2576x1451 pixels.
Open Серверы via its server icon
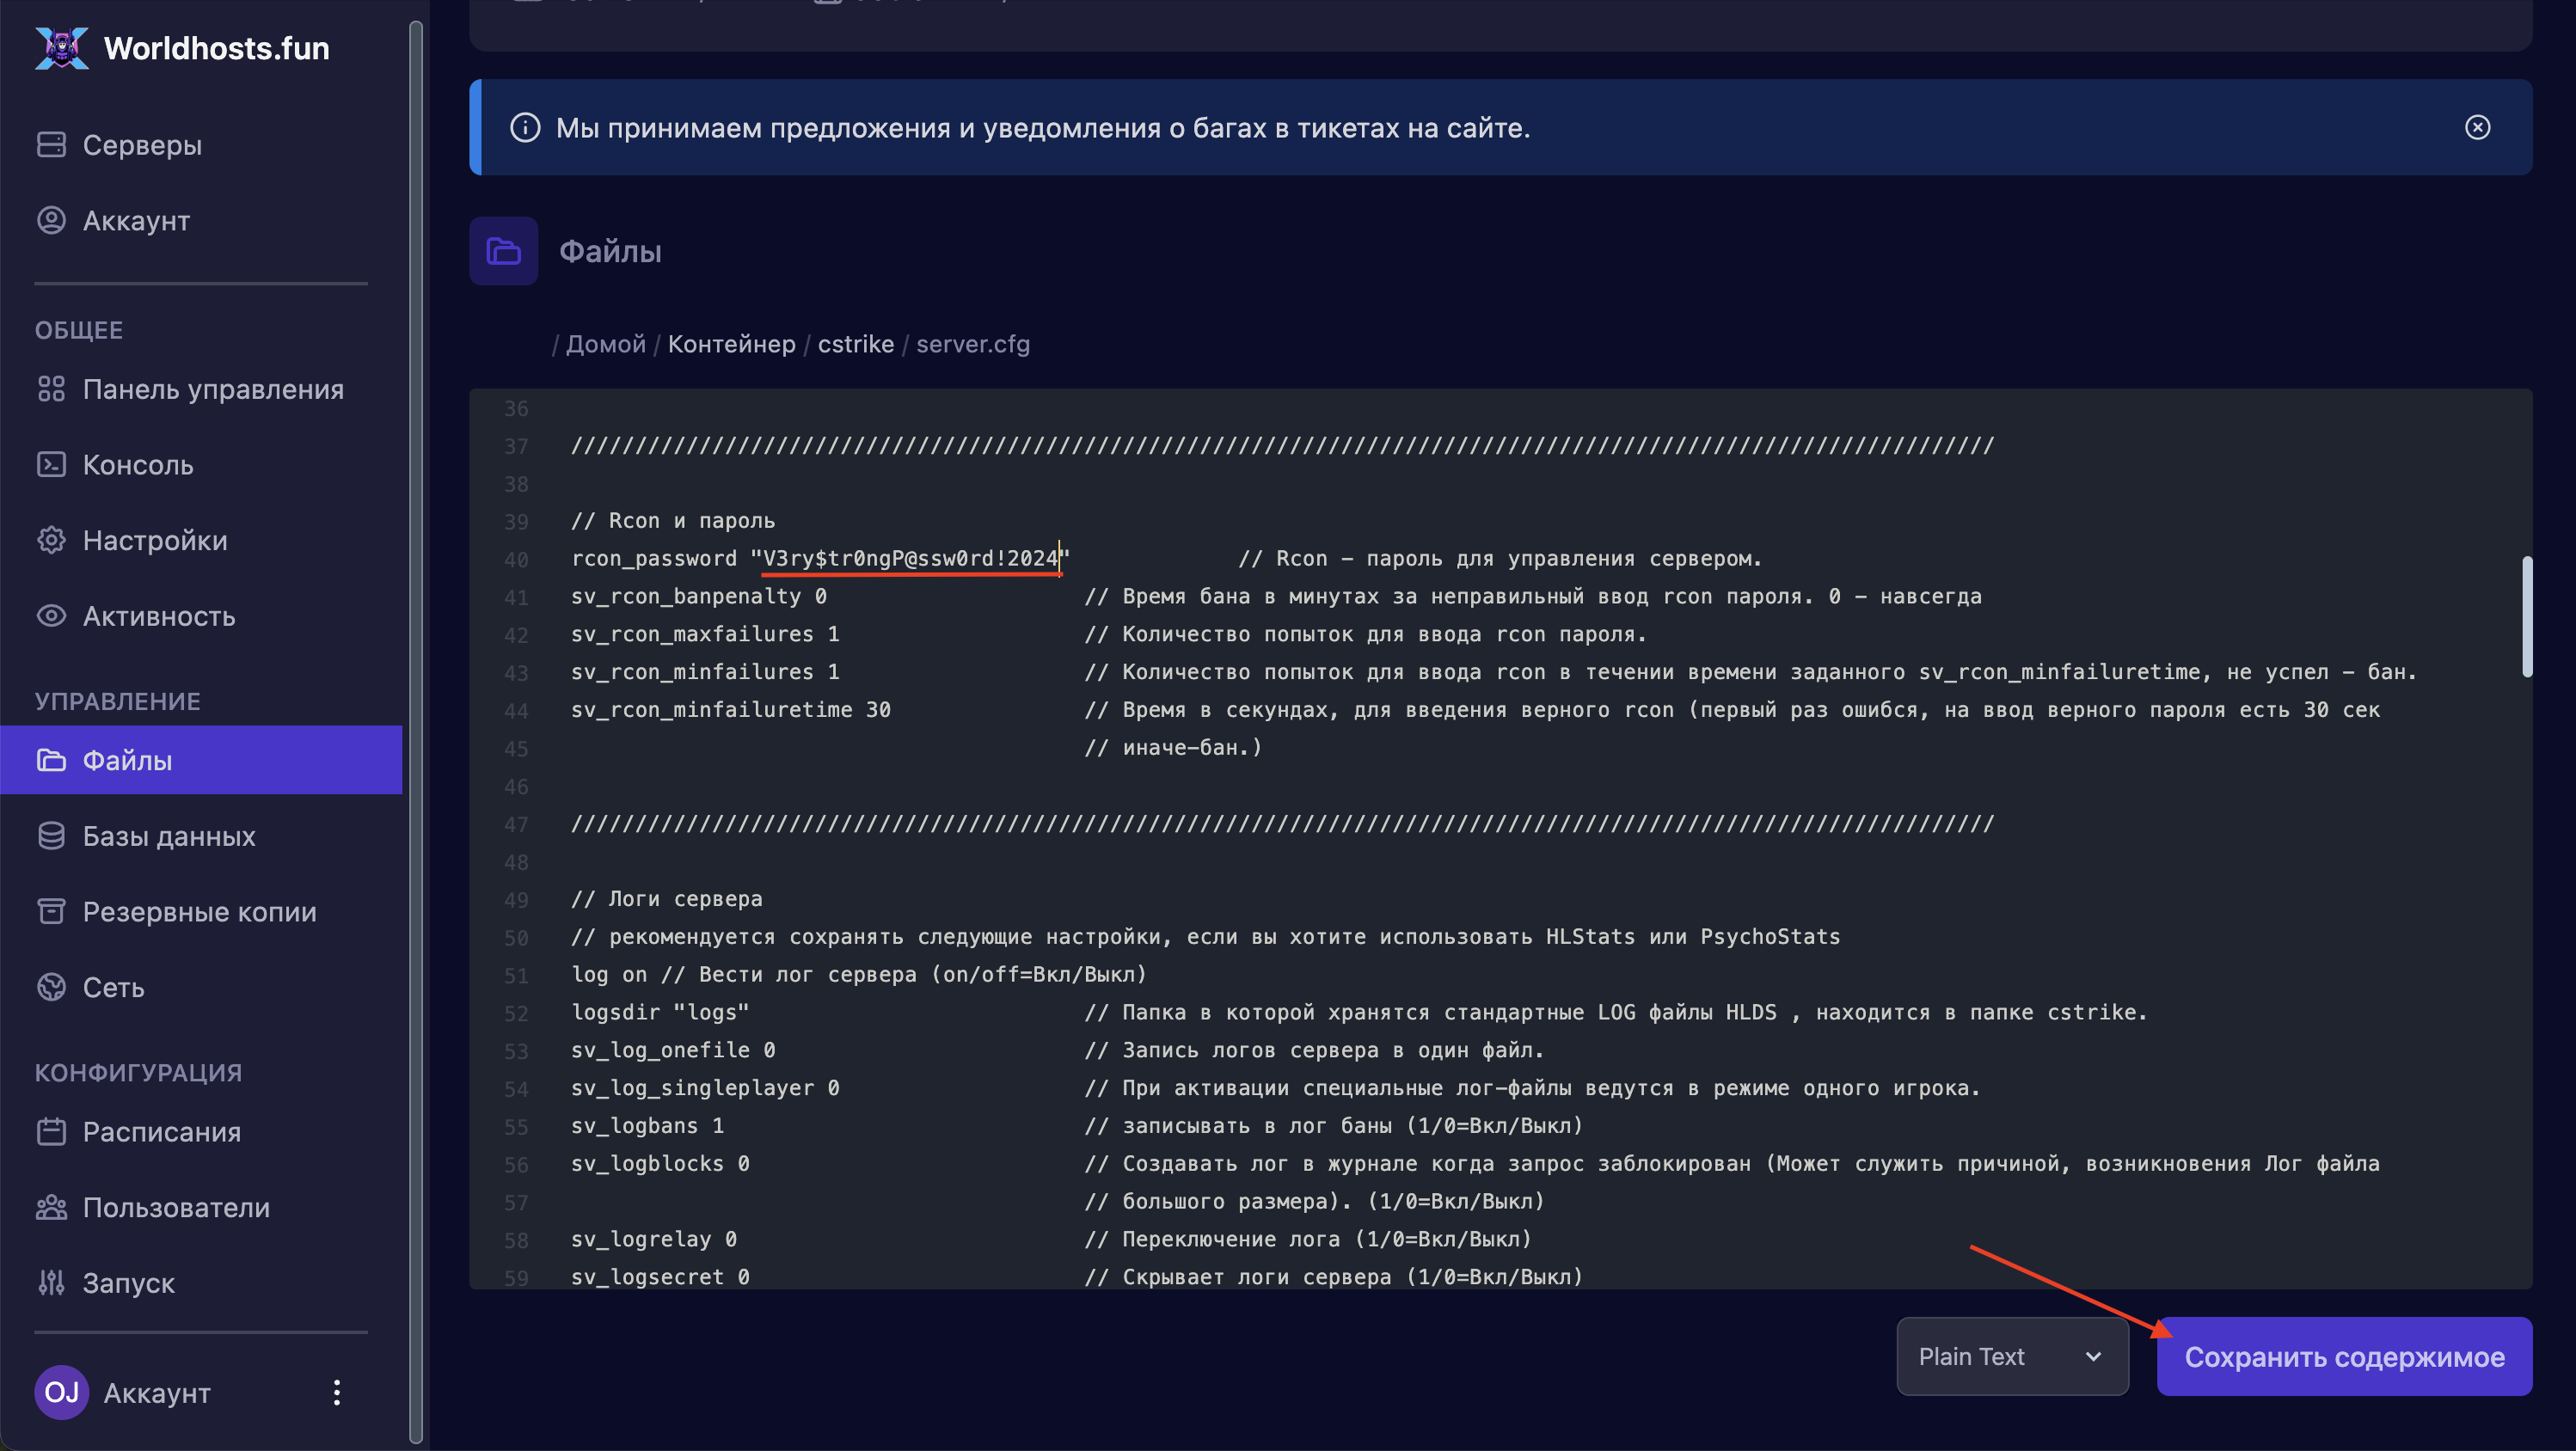[x=51, y=145]
